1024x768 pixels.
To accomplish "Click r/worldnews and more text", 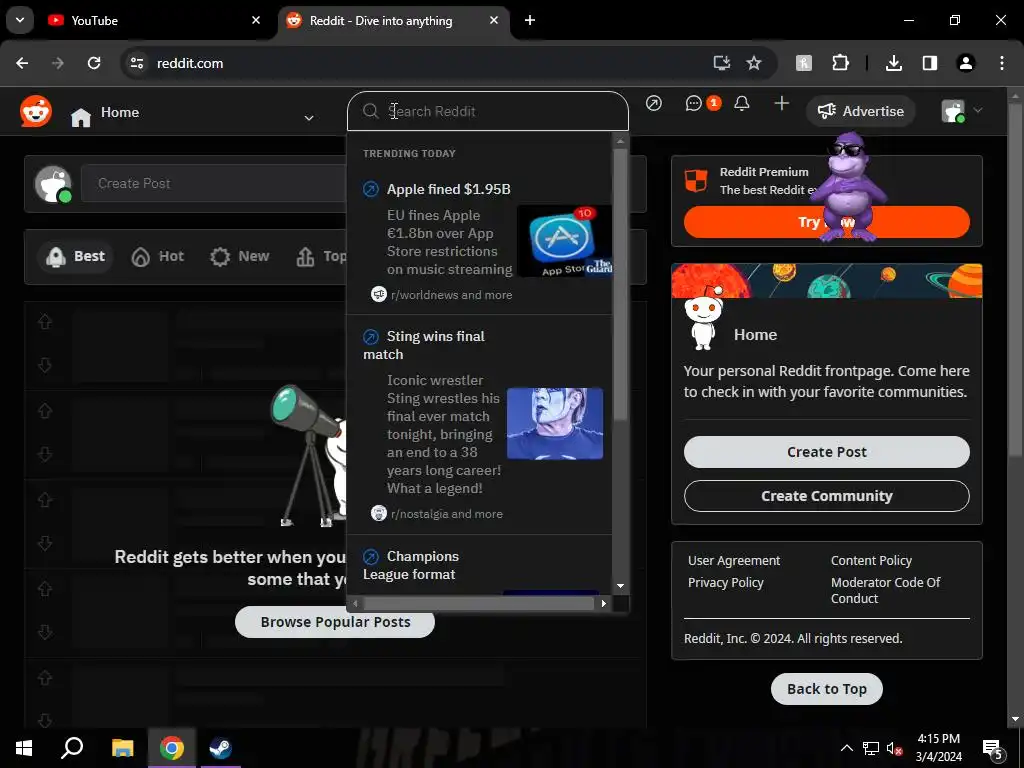I will 451,295.
